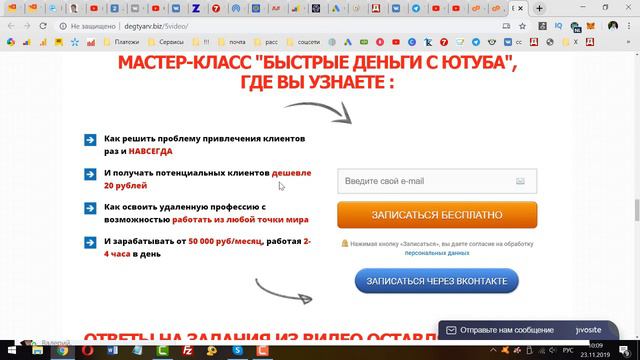Bookmark this page with the star icon
The height and width of the screenshot is (360, 640).
[522, 26]
